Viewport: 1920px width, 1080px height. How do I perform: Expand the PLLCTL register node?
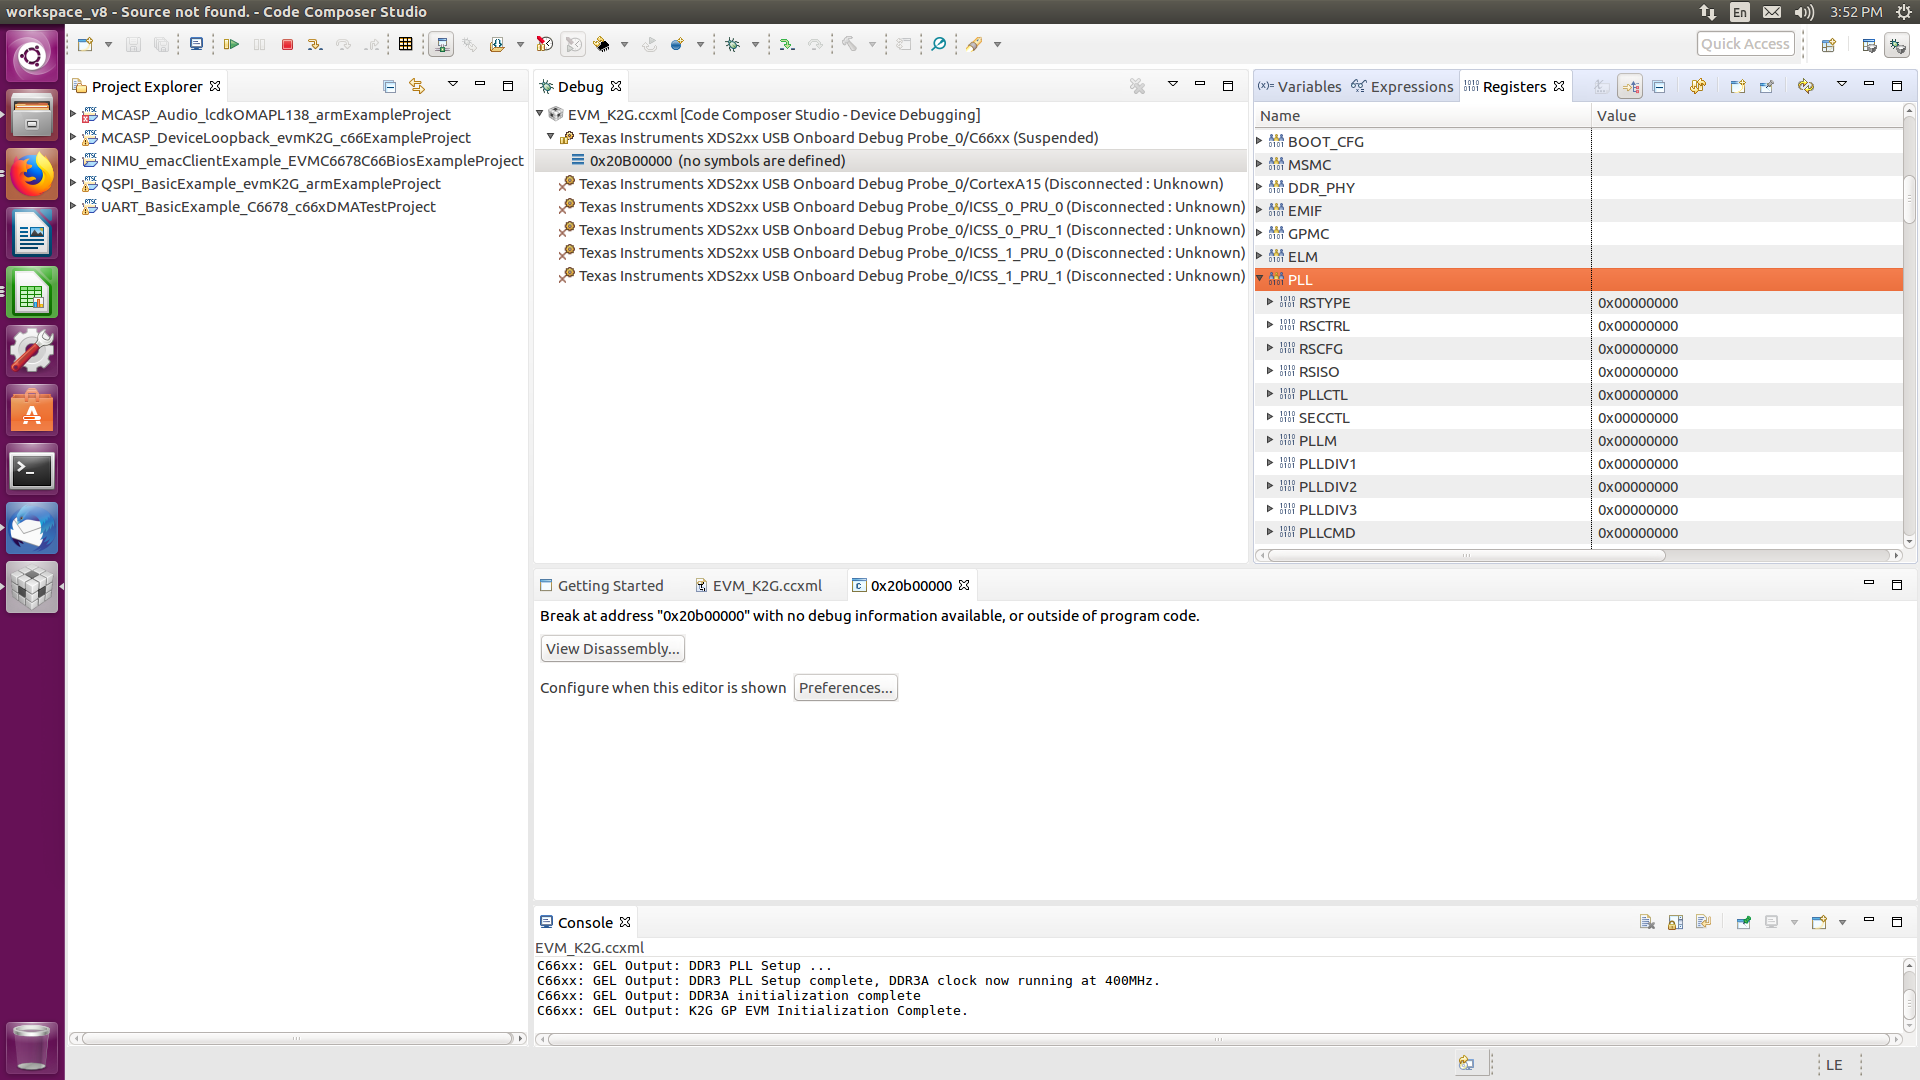[1270, 395]
